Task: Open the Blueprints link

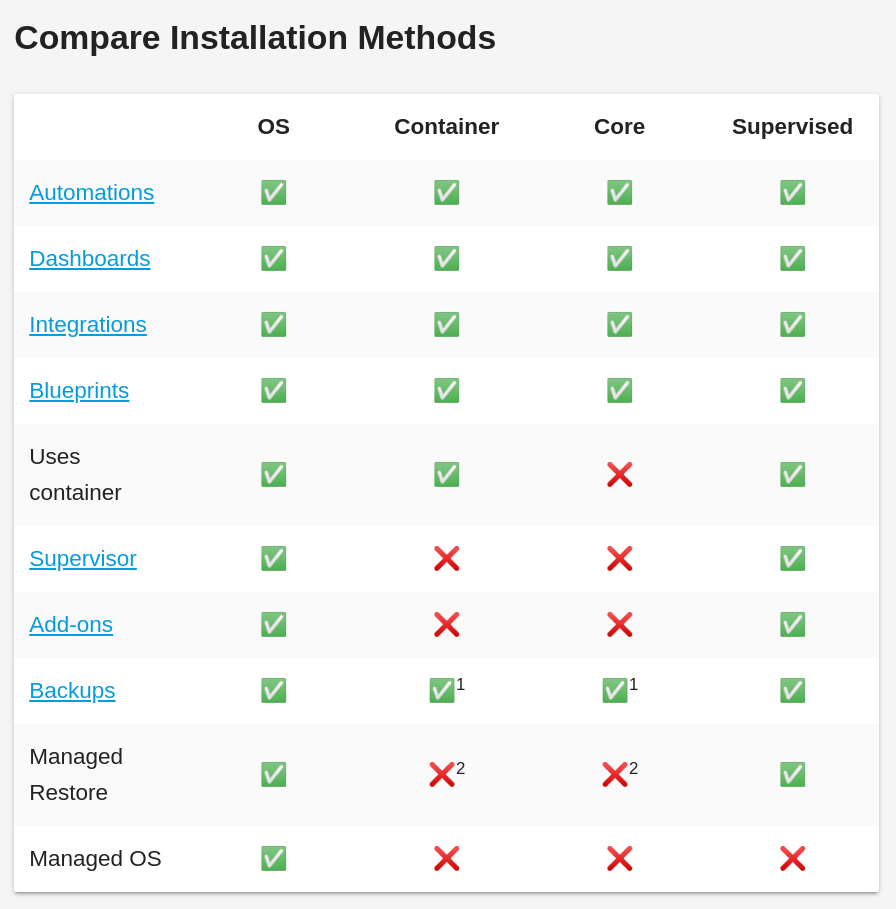Action: (x=79, y=391)
